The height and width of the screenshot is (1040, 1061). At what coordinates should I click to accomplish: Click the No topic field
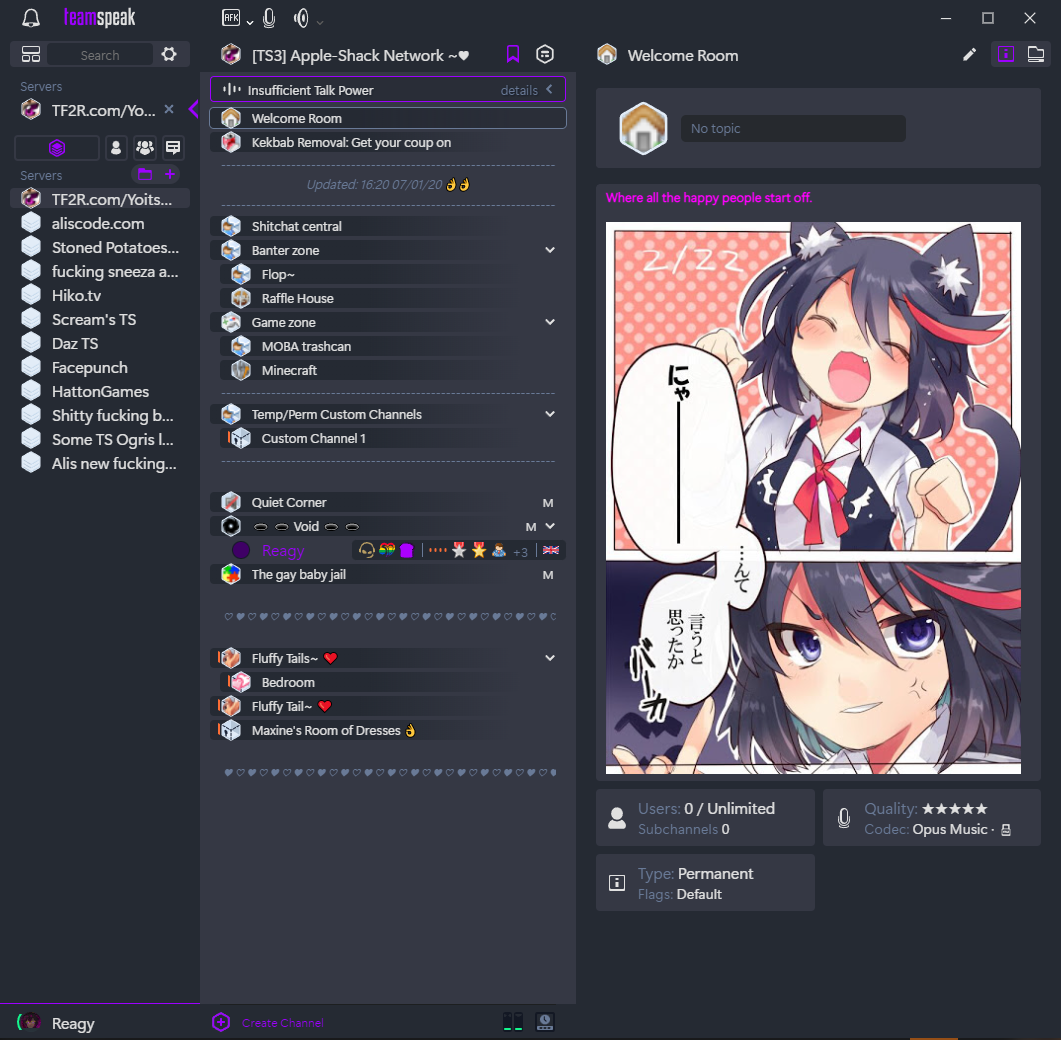coord(793,129)
